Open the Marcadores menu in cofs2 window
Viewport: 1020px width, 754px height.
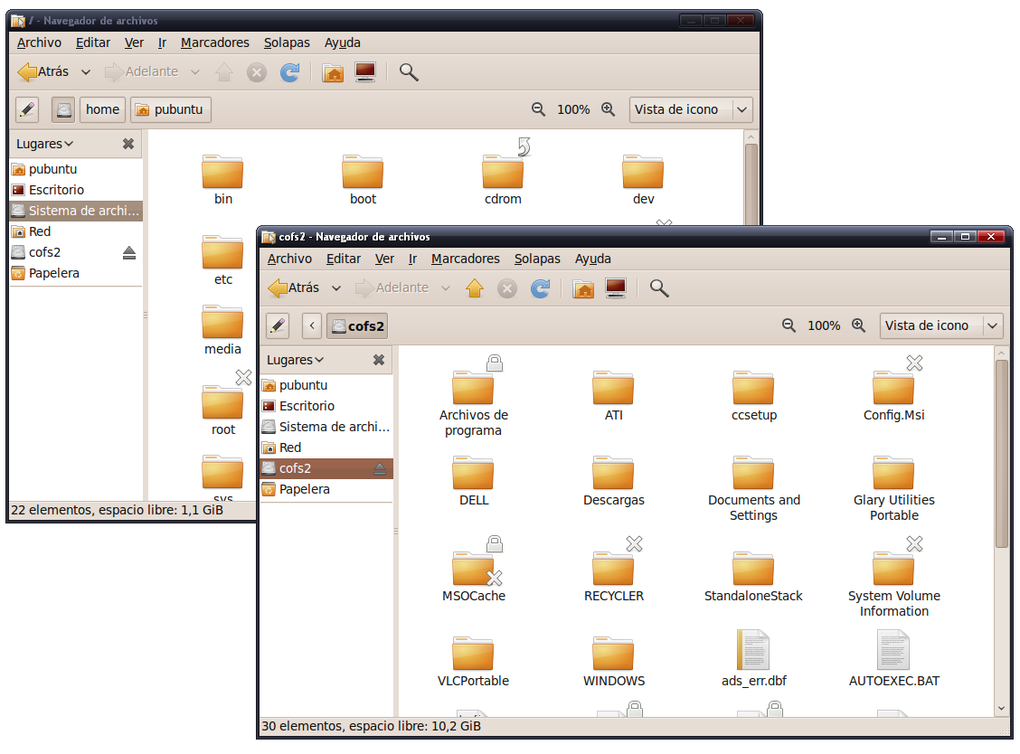pyautogui.click(x=465, y=258)
